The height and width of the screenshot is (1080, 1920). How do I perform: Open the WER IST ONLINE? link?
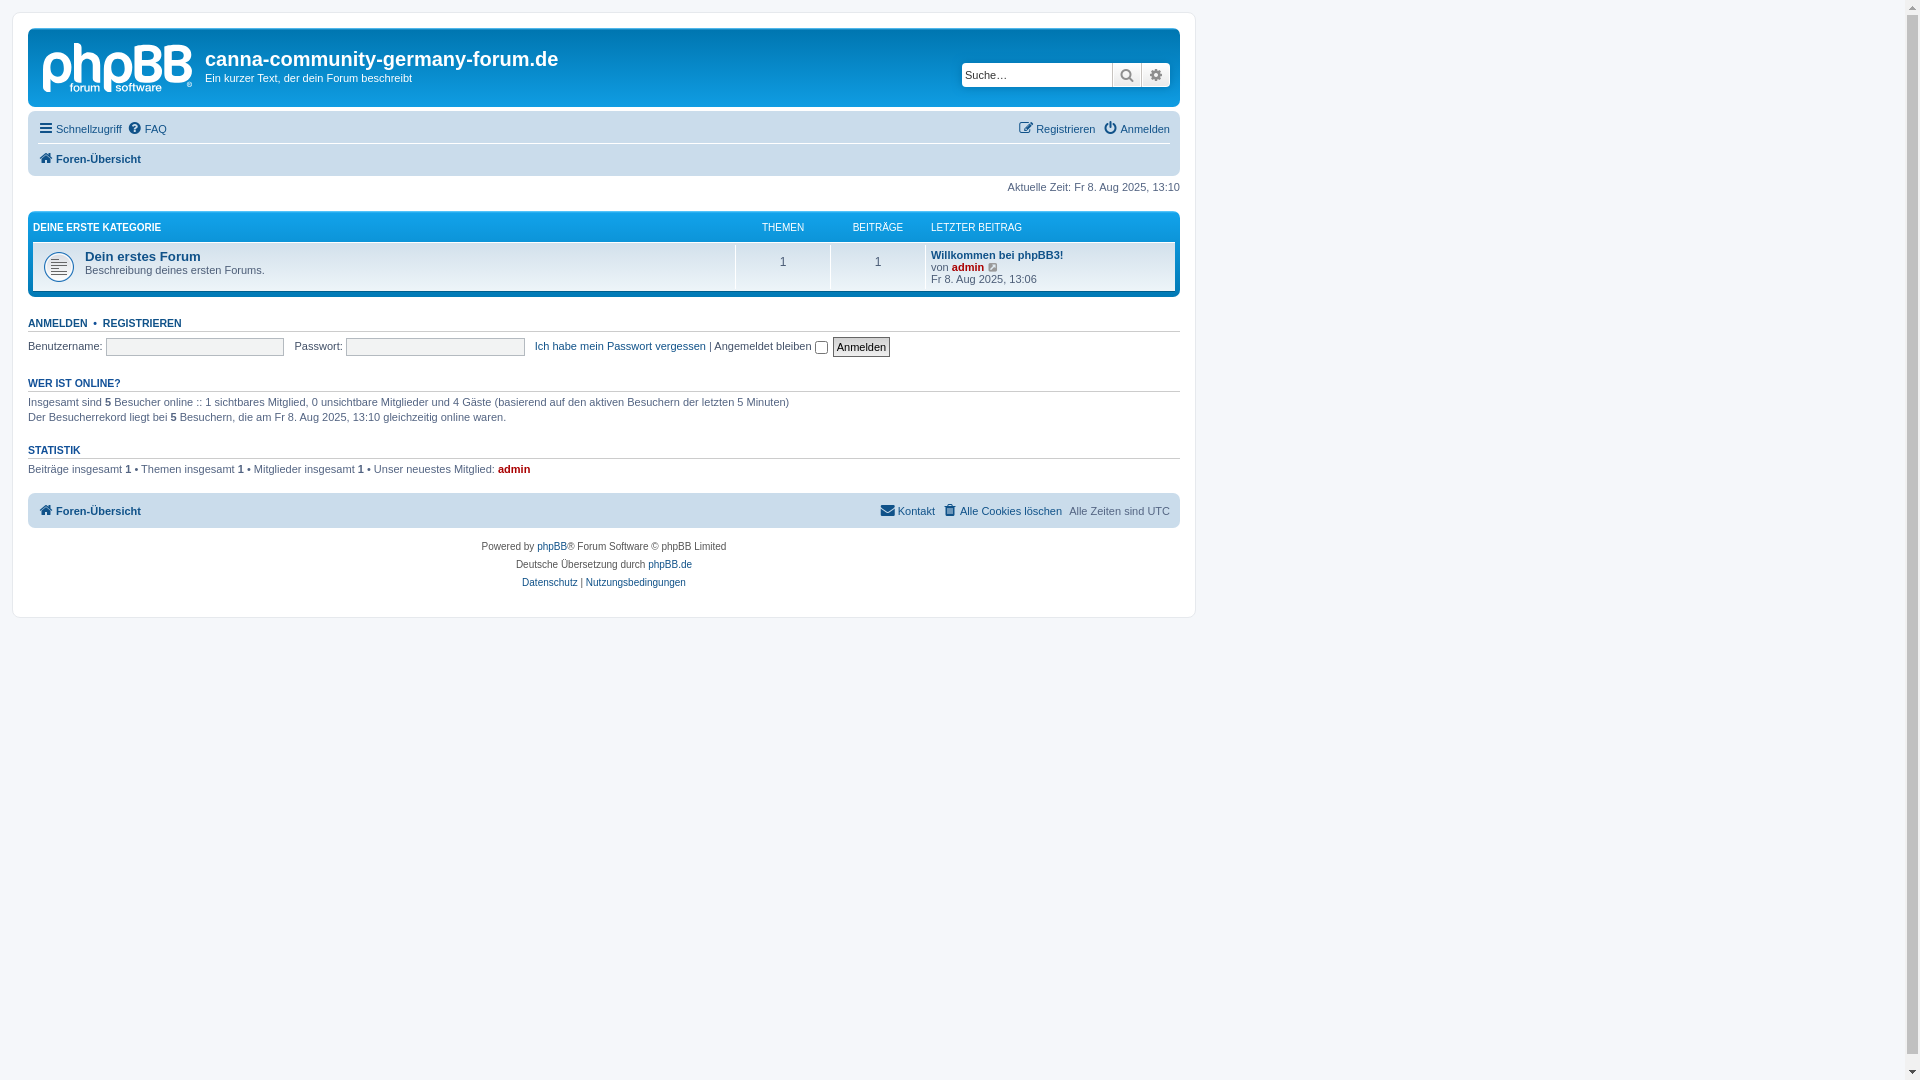click(74, 383)
